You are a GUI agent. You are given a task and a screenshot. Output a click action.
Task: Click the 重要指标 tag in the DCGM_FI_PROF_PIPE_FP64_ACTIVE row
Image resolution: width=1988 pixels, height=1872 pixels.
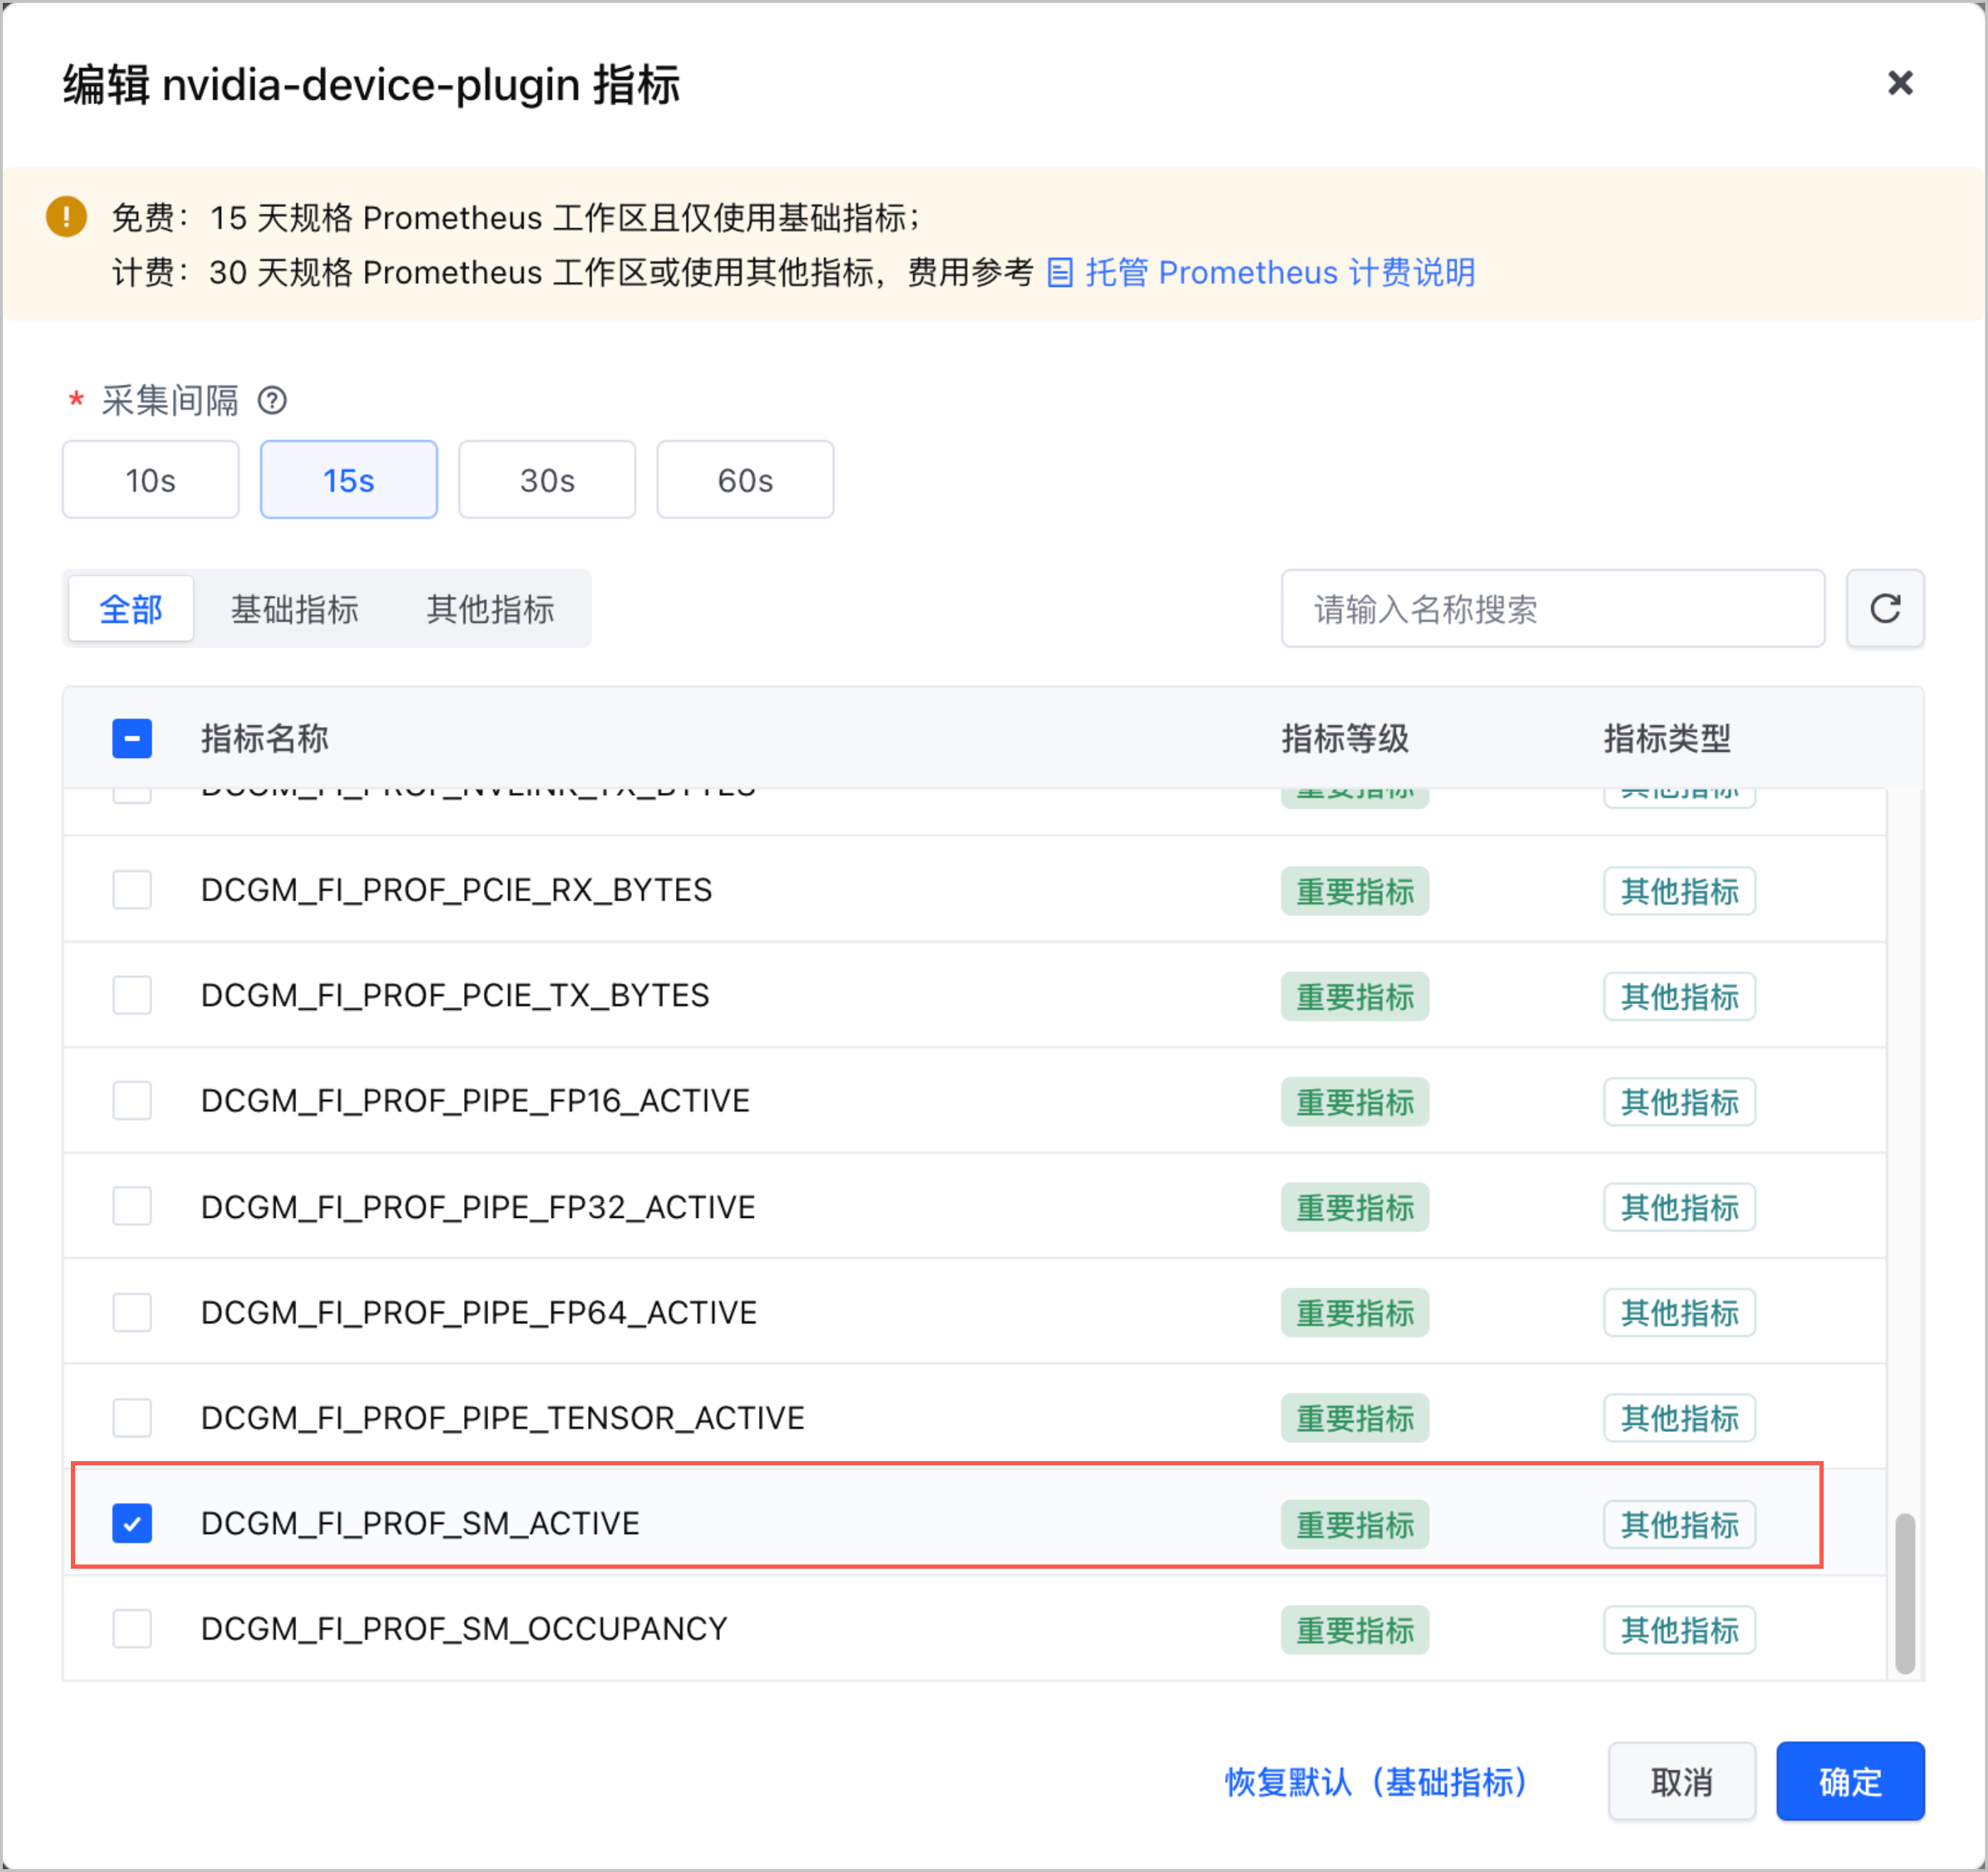coord(1355,1313)
